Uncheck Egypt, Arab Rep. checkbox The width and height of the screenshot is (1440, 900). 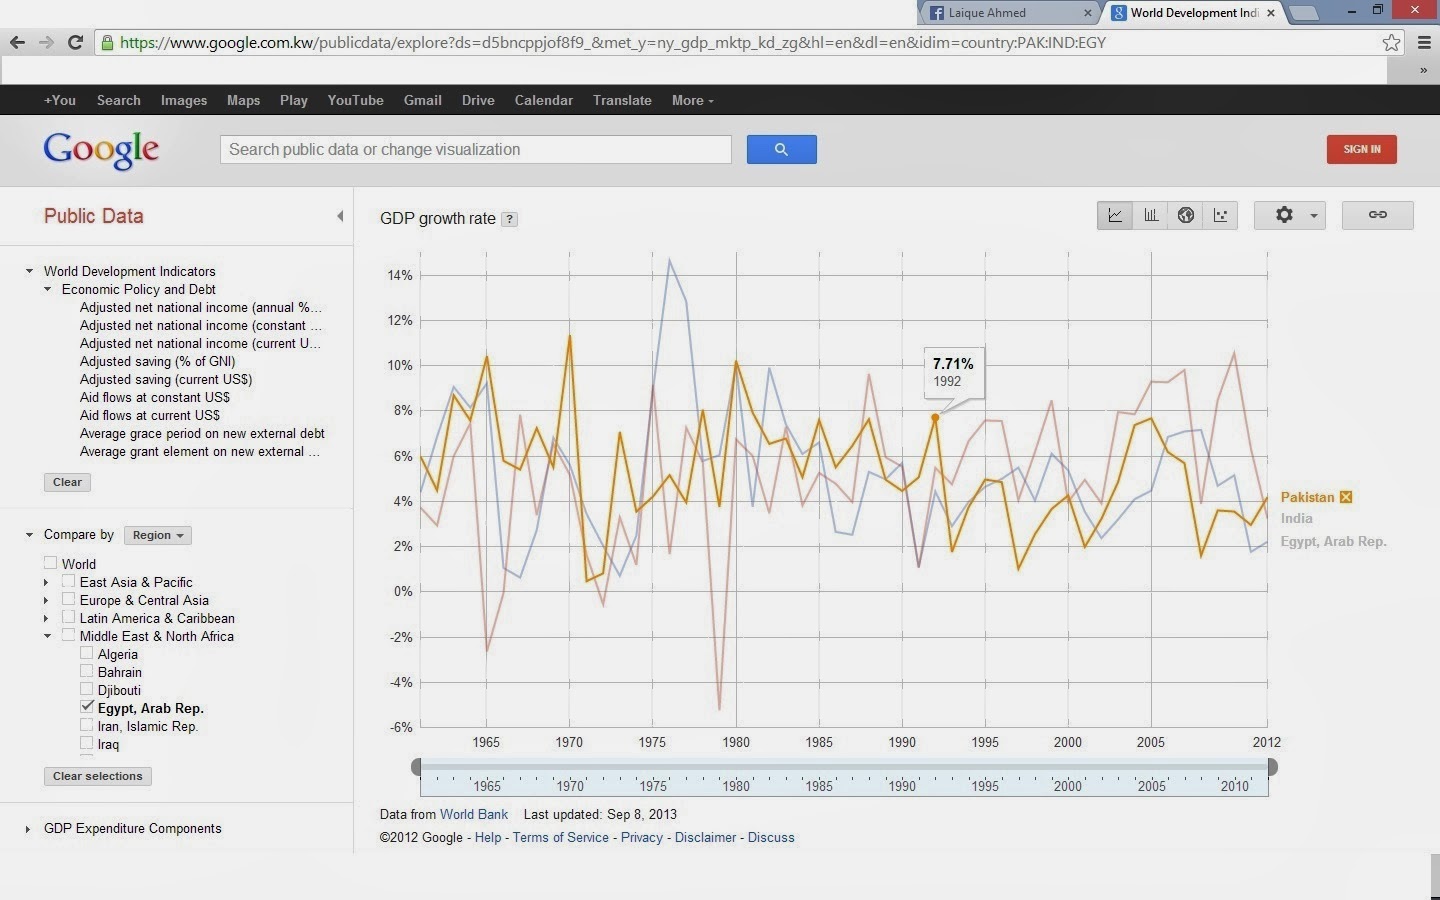86,707
